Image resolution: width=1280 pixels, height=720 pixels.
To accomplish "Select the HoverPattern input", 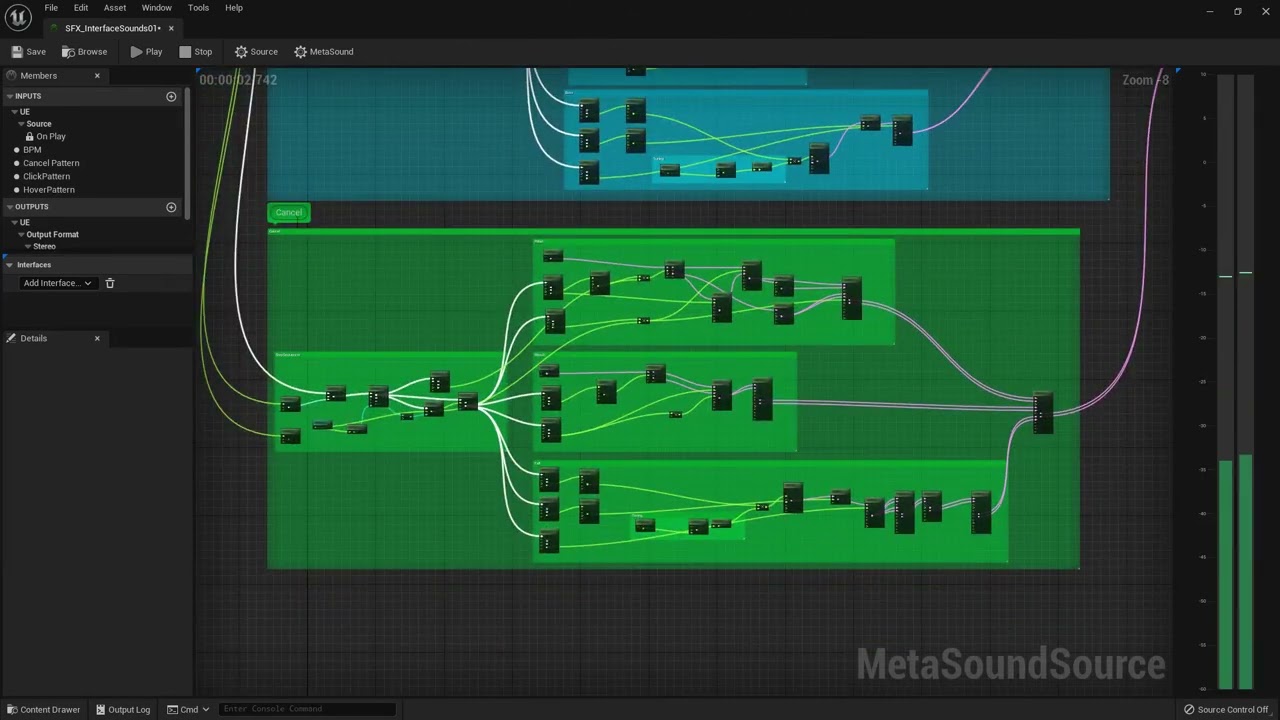I will (49, 190).
